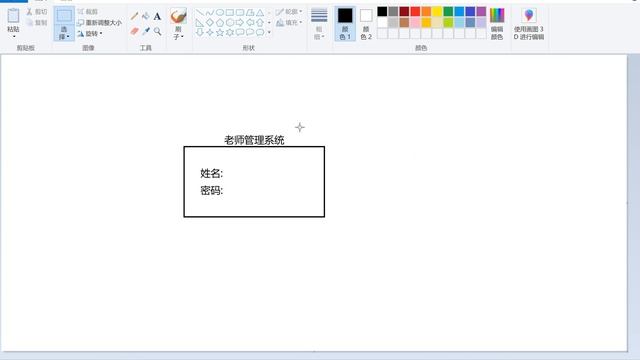Screen dimensions: 640x360
Task: Choose the rounded rectangle shape
Action: 240,12
